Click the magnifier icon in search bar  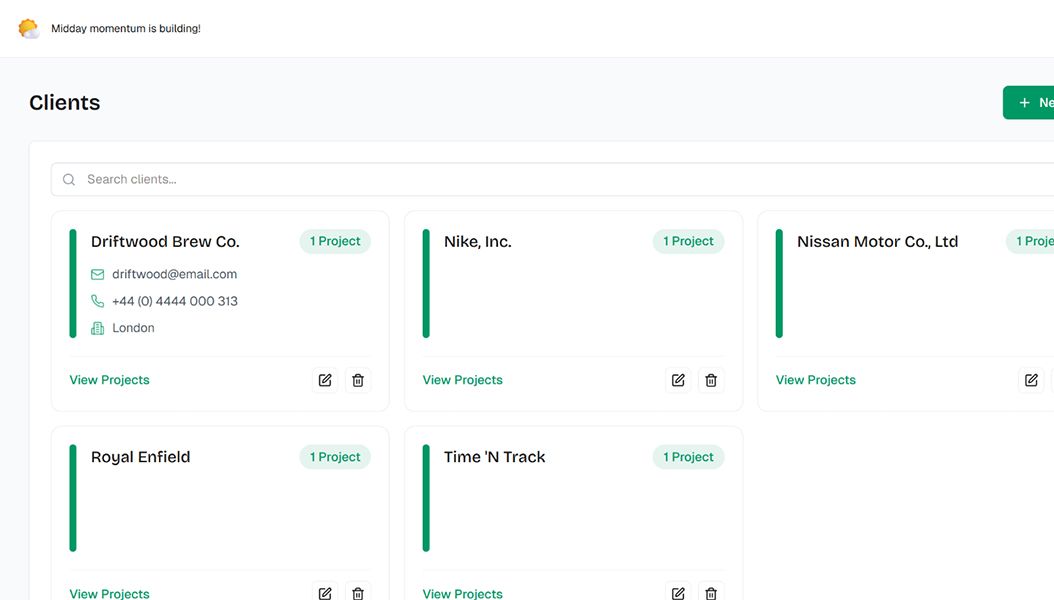click(x=69, y=179)
